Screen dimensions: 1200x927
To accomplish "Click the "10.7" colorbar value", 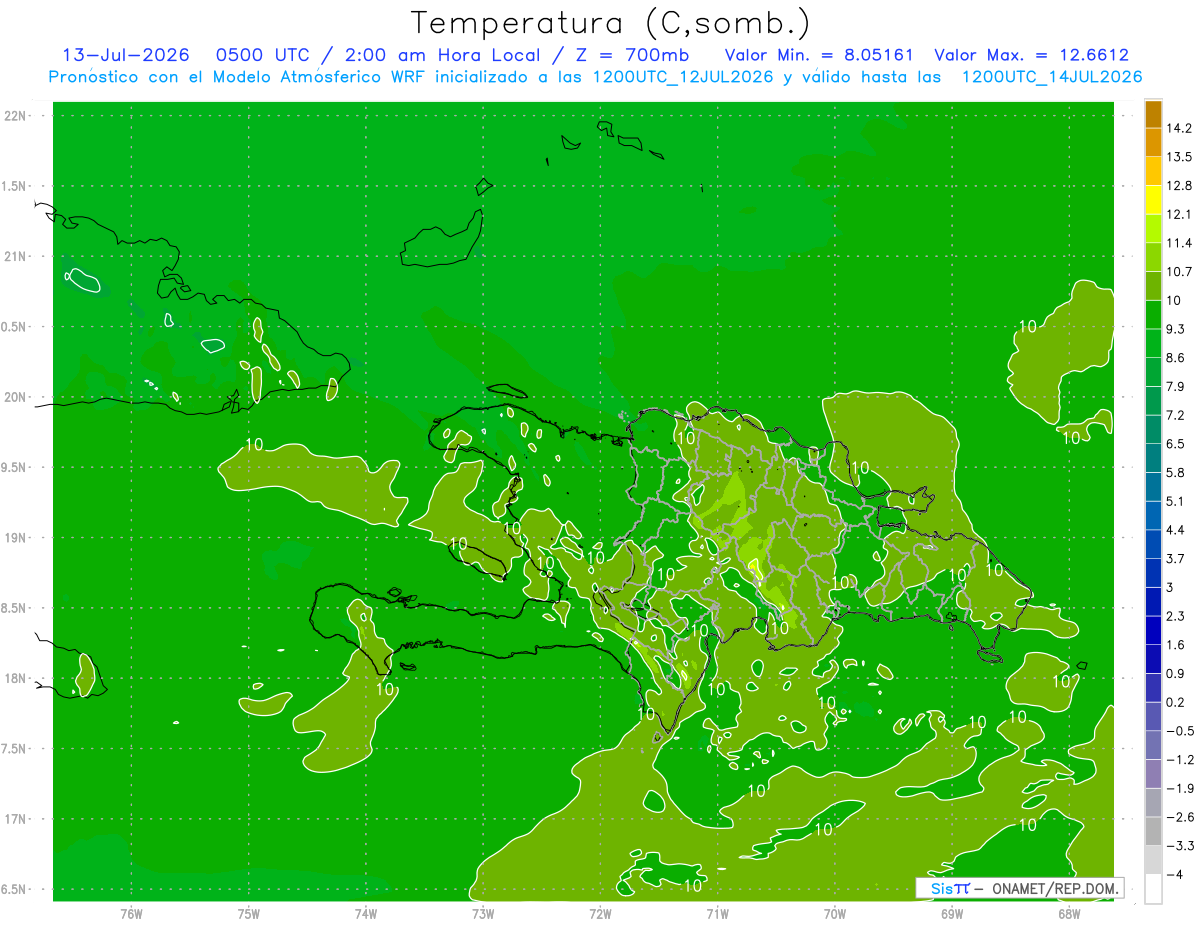I will (1178, 271).
